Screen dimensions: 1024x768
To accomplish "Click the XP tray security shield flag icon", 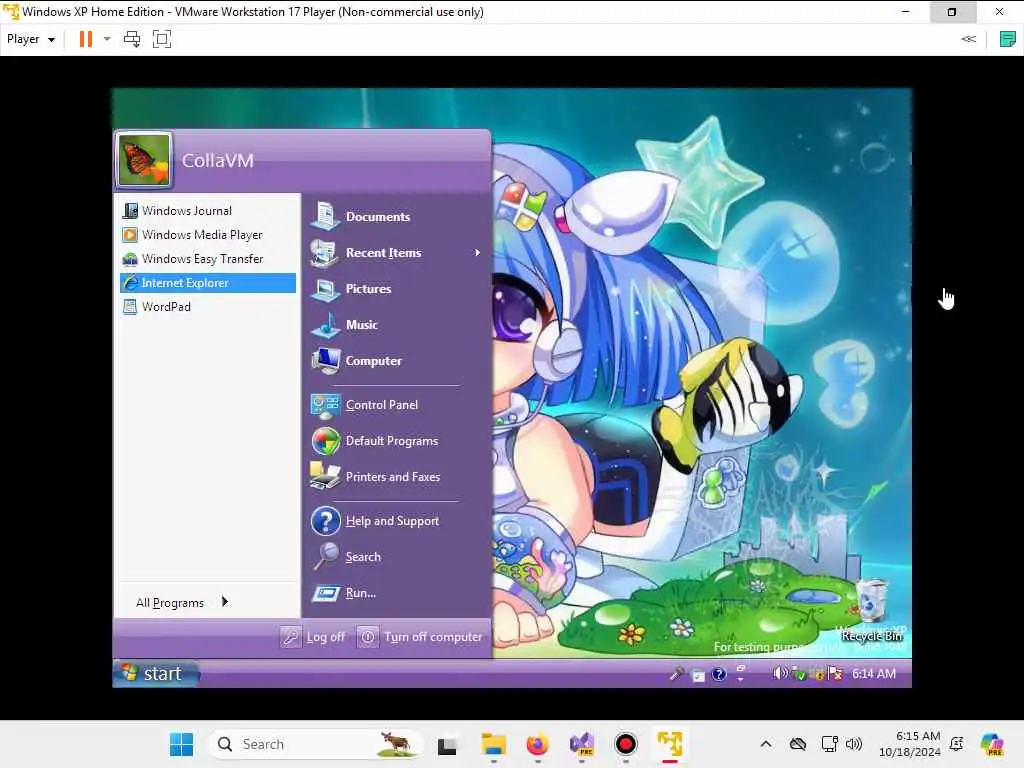I will coord(835,673).
